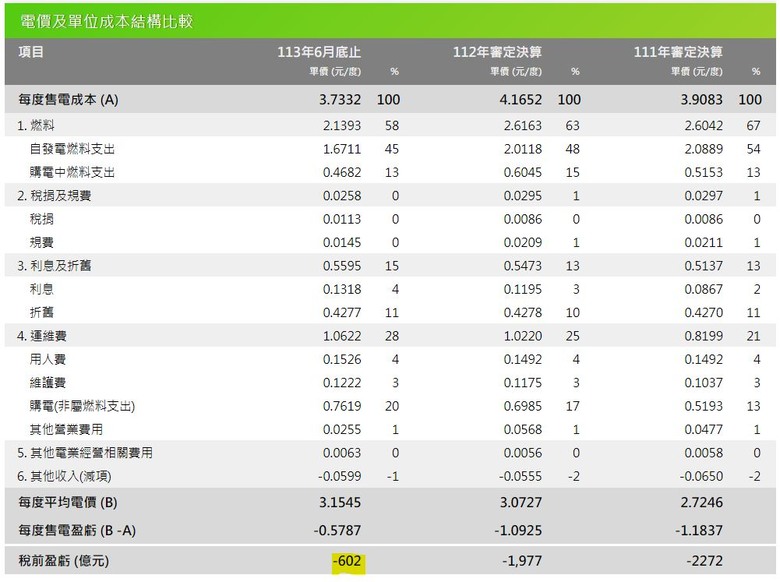Select the row label 1. 燃料

[x=35, y=125]
